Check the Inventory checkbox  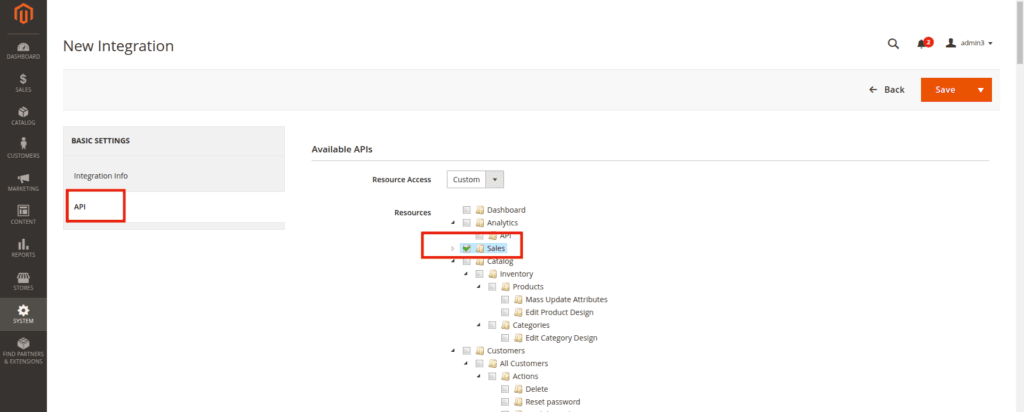pos(479,274)
